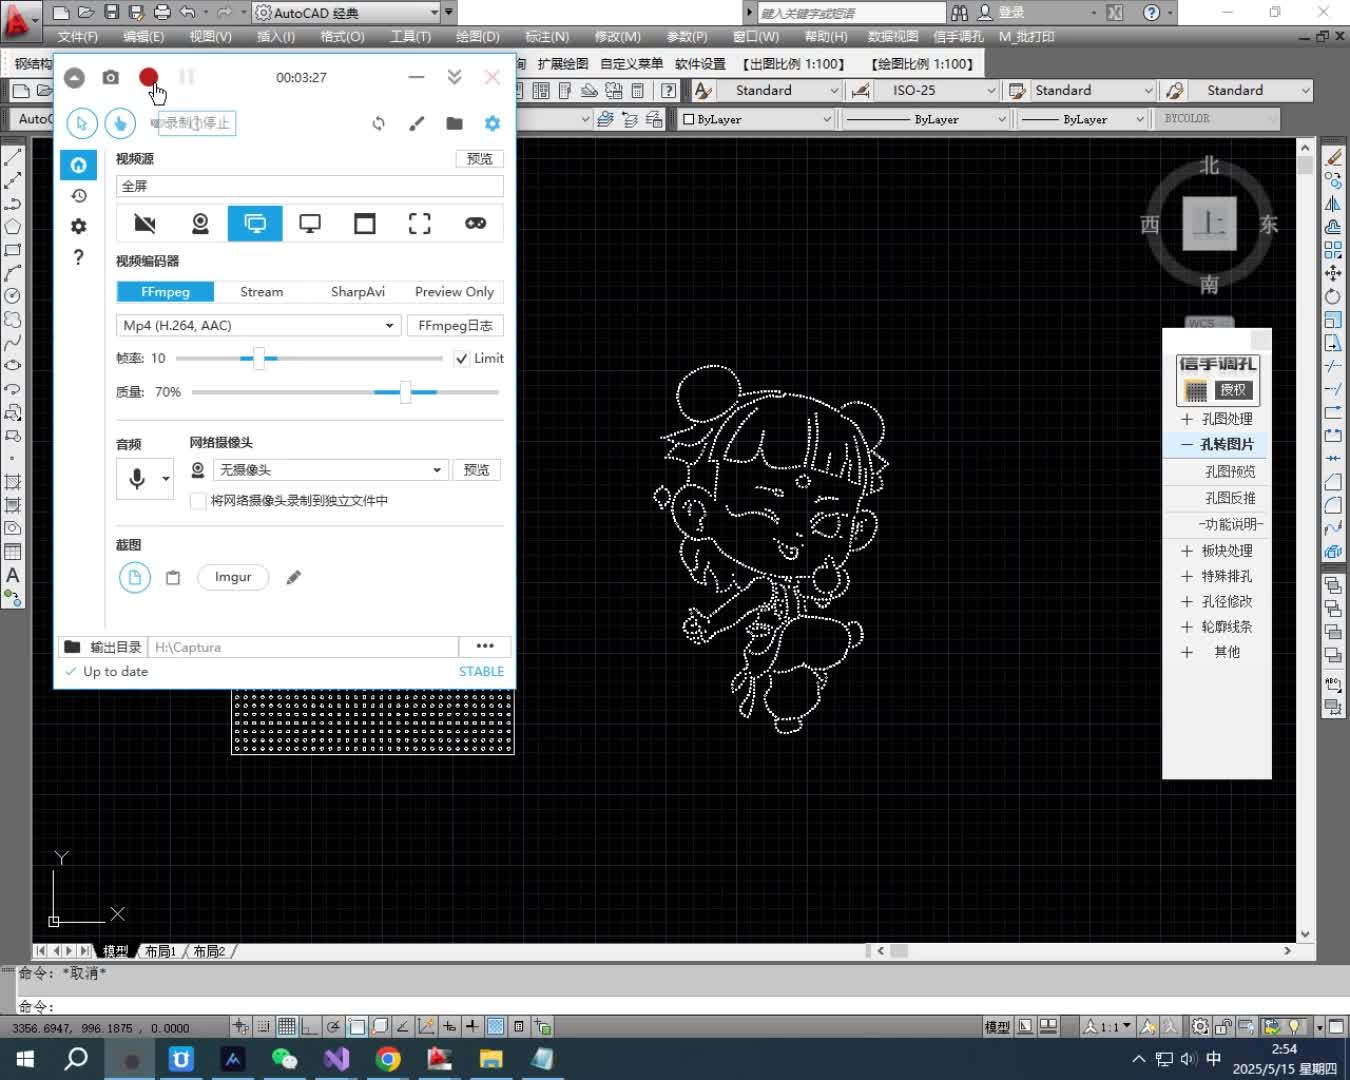Toggle Imgur screenshot upload
Image resolution: width=1350 pixels, height=1080 pixels.
(233, 577)
